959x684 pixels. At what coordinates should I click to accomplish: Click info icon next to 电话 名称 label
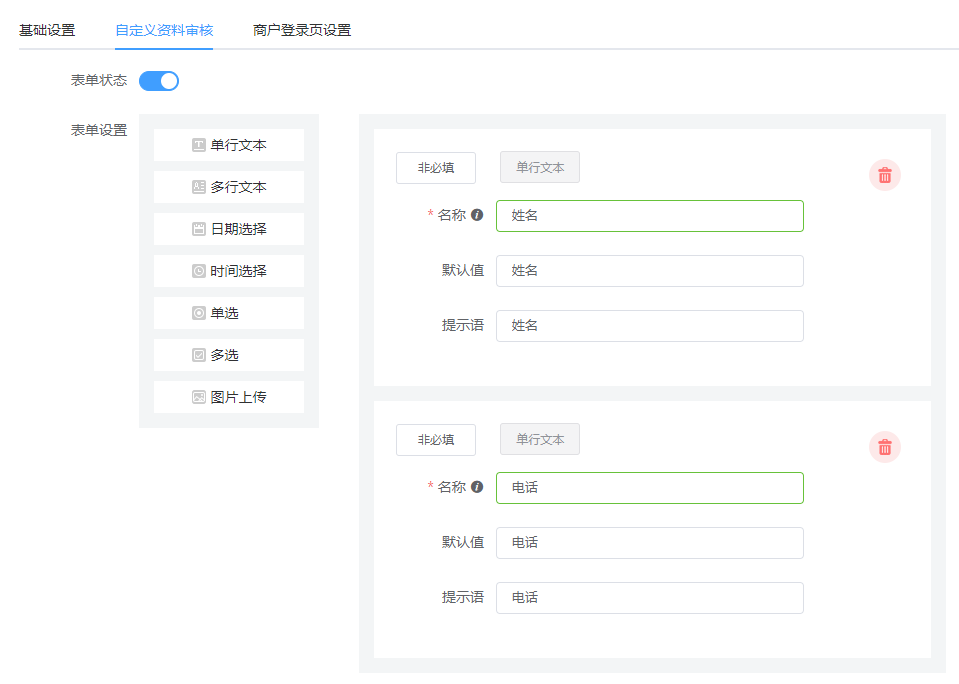click(x=477, y=487)
